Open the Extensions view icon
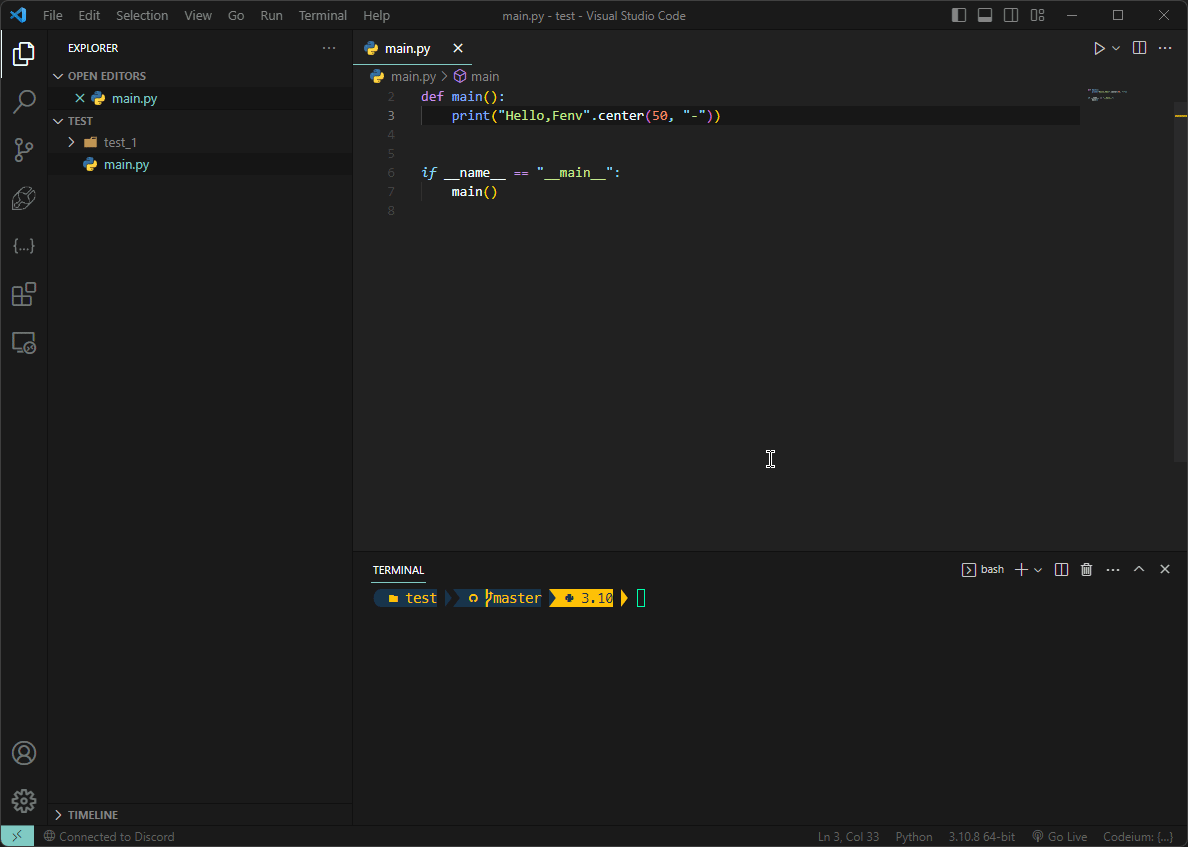 point(24,294)
